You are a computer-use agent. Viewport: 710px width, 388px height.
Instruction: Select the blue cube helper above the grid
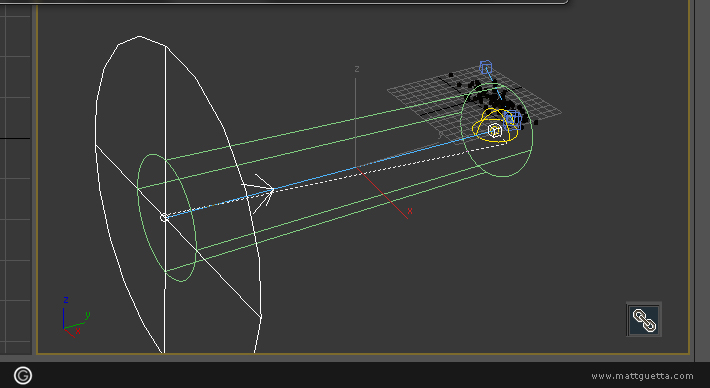486,68
